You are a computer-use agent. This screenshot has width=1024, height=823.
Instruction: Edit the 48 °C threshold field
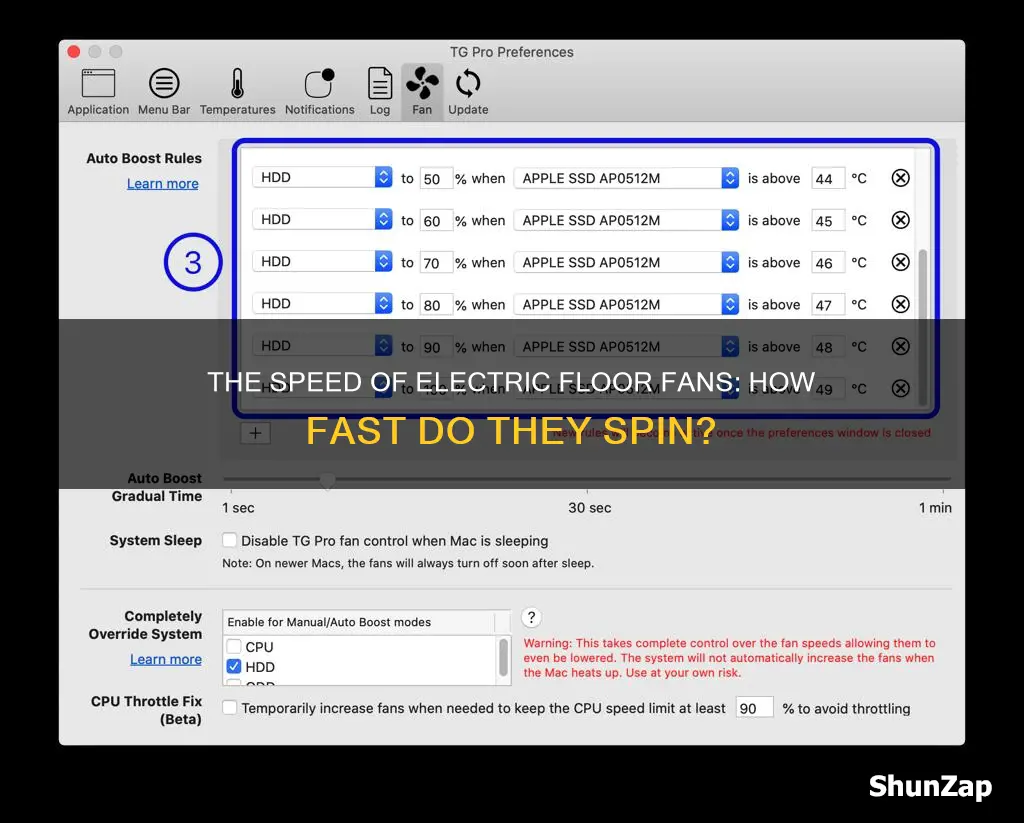(827, 347)
